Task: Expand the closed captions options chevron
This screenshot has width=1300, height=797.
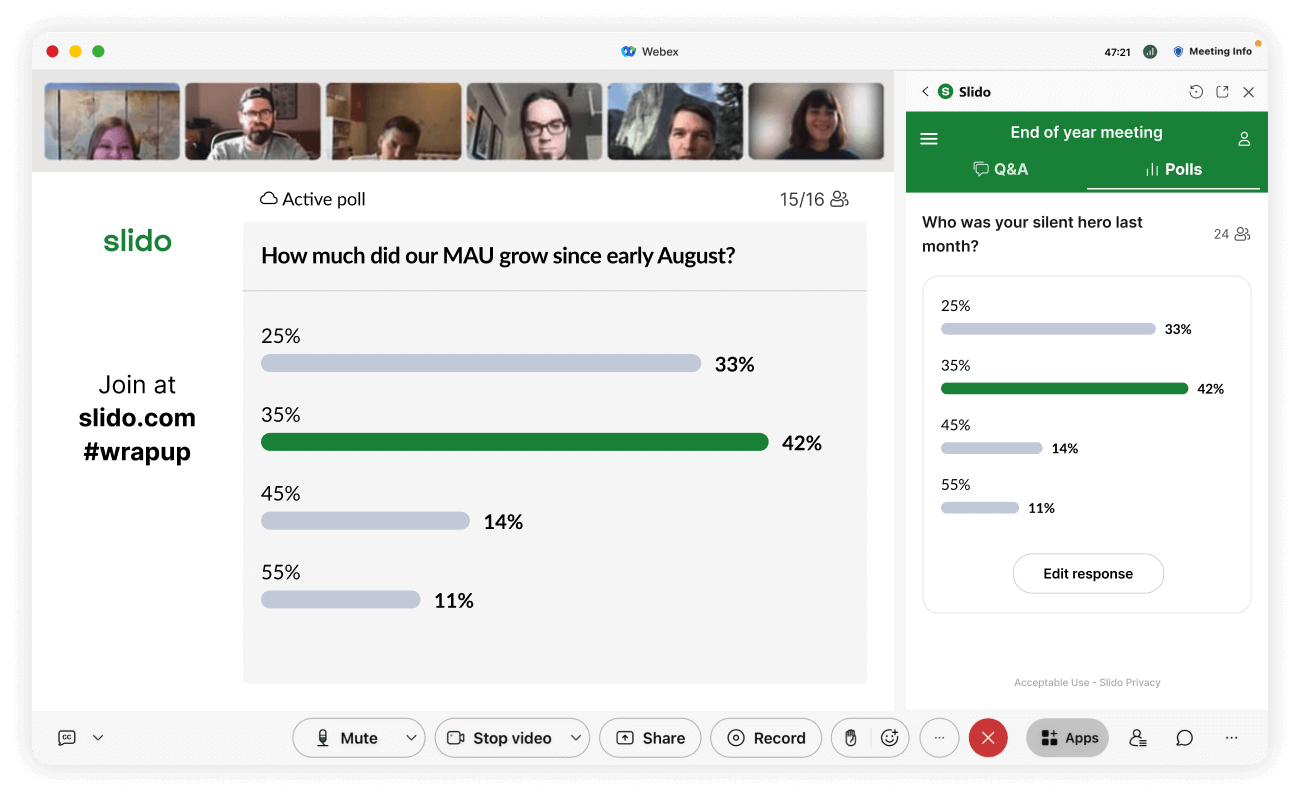Action: (98, 738)
